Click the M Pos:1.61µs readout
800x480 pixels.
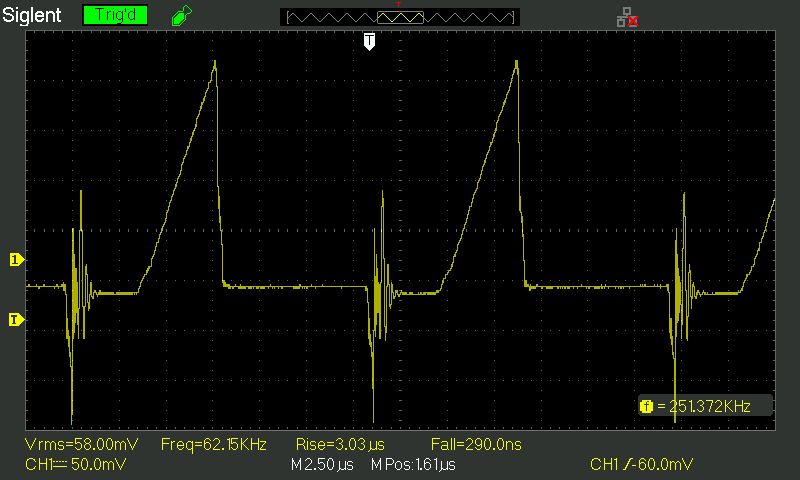[413, 464]
